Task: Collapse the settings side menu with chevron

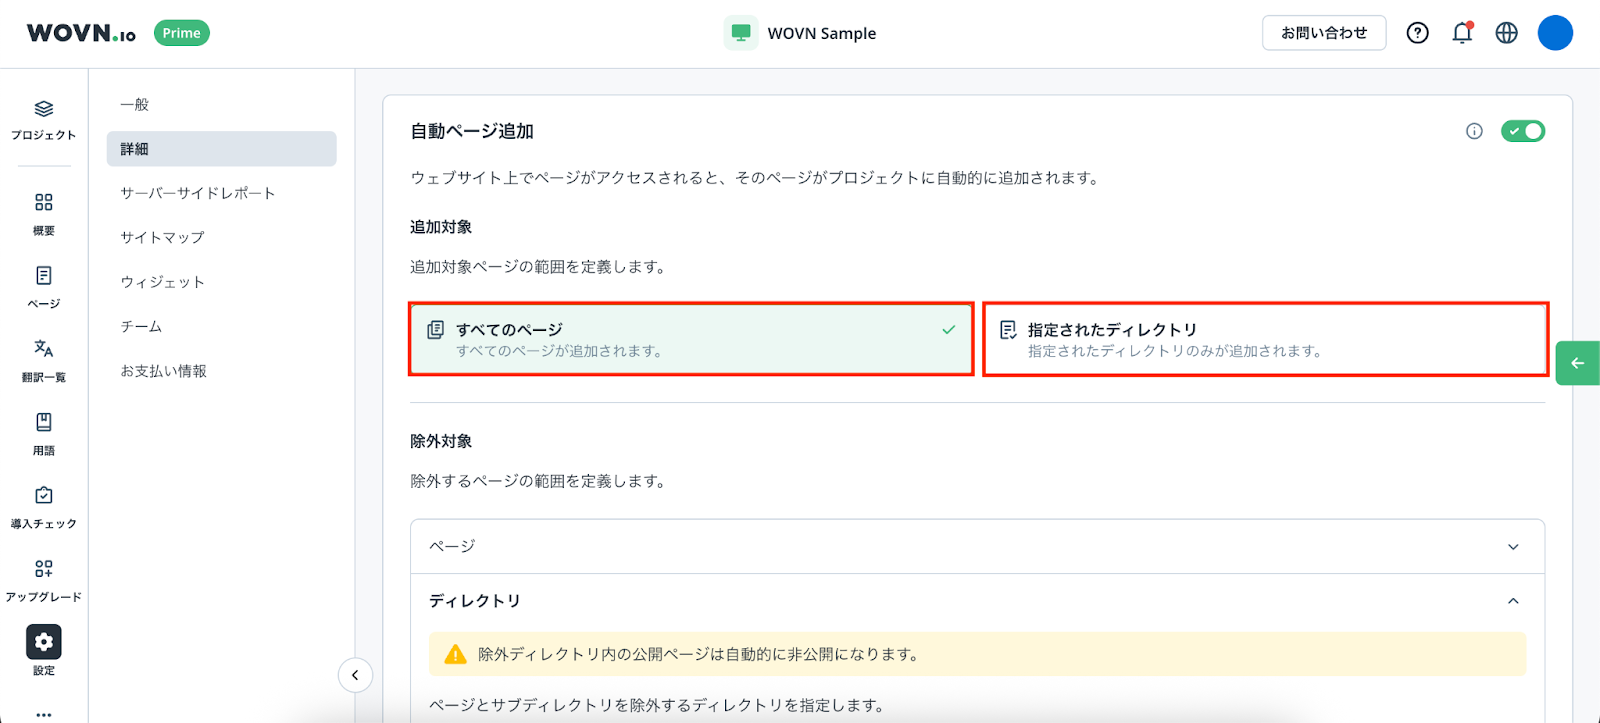Action: click(355, 675)
